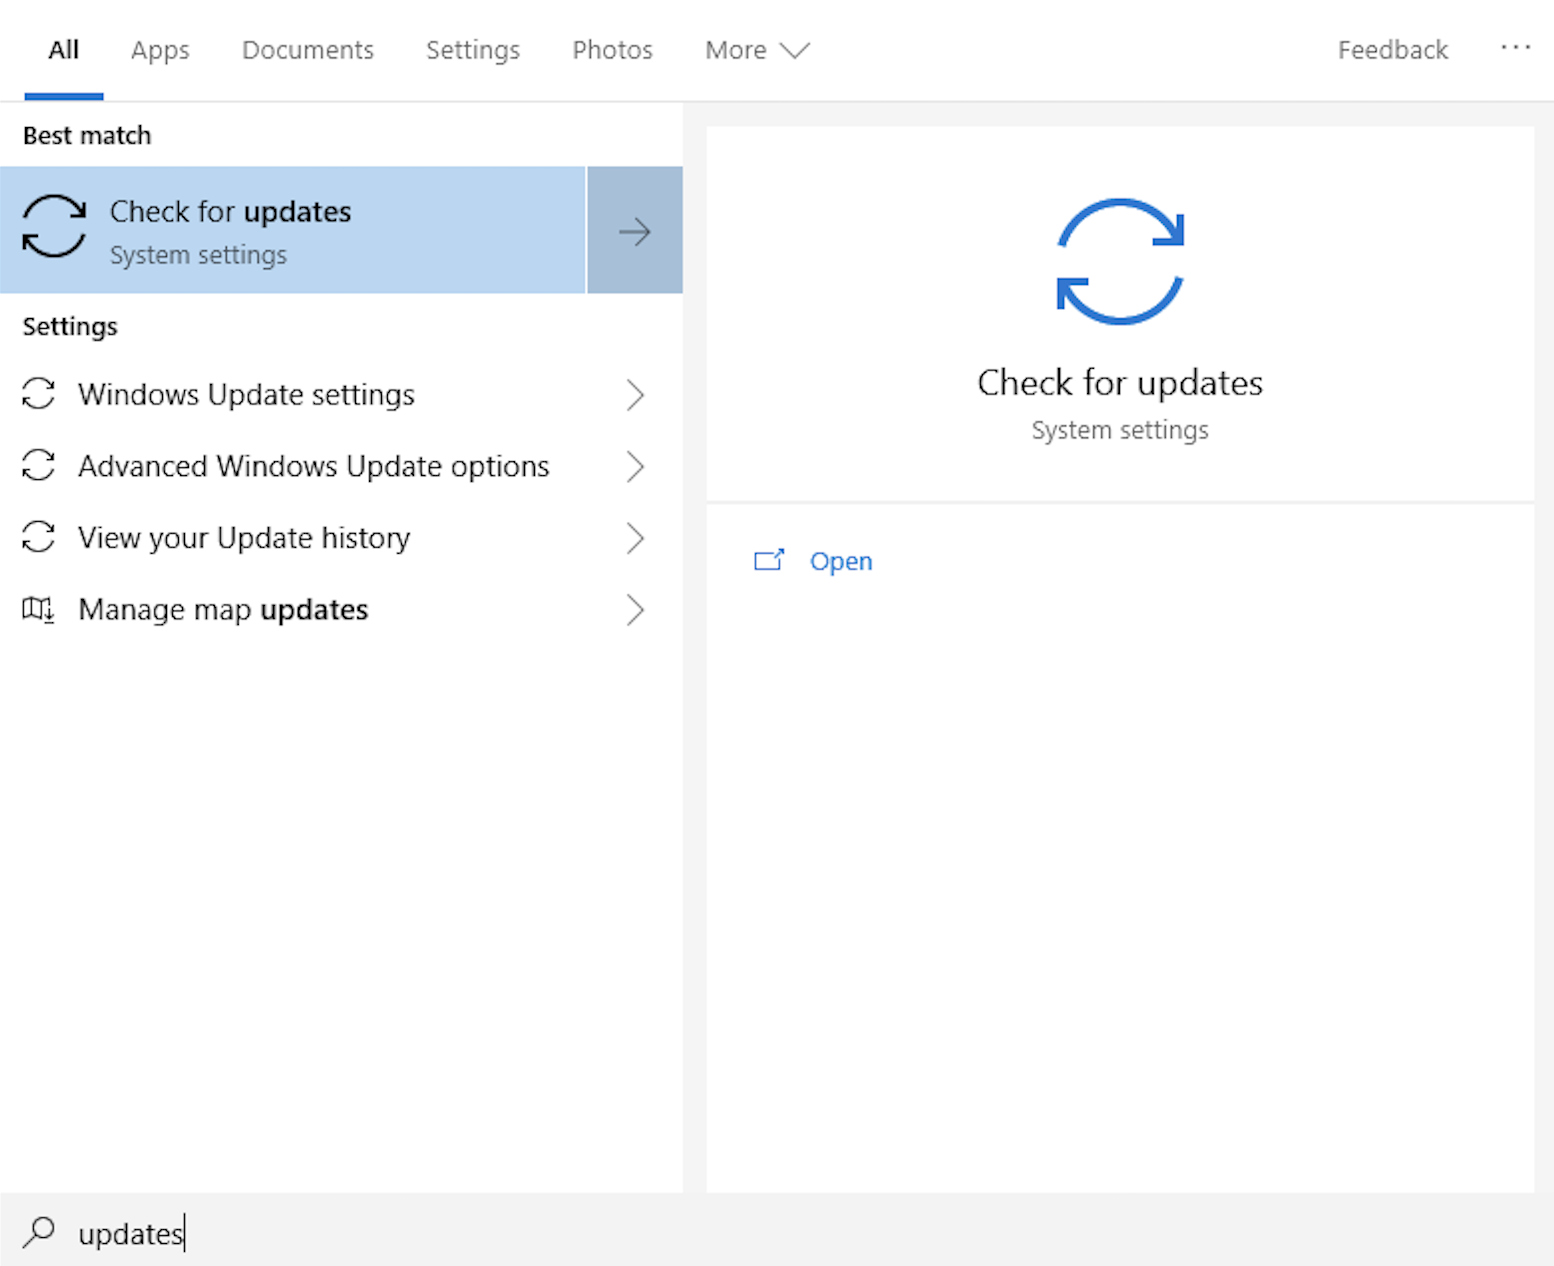Select the Check for updates best match
Screen dimensions: 1554x1266
coord(293,230)
